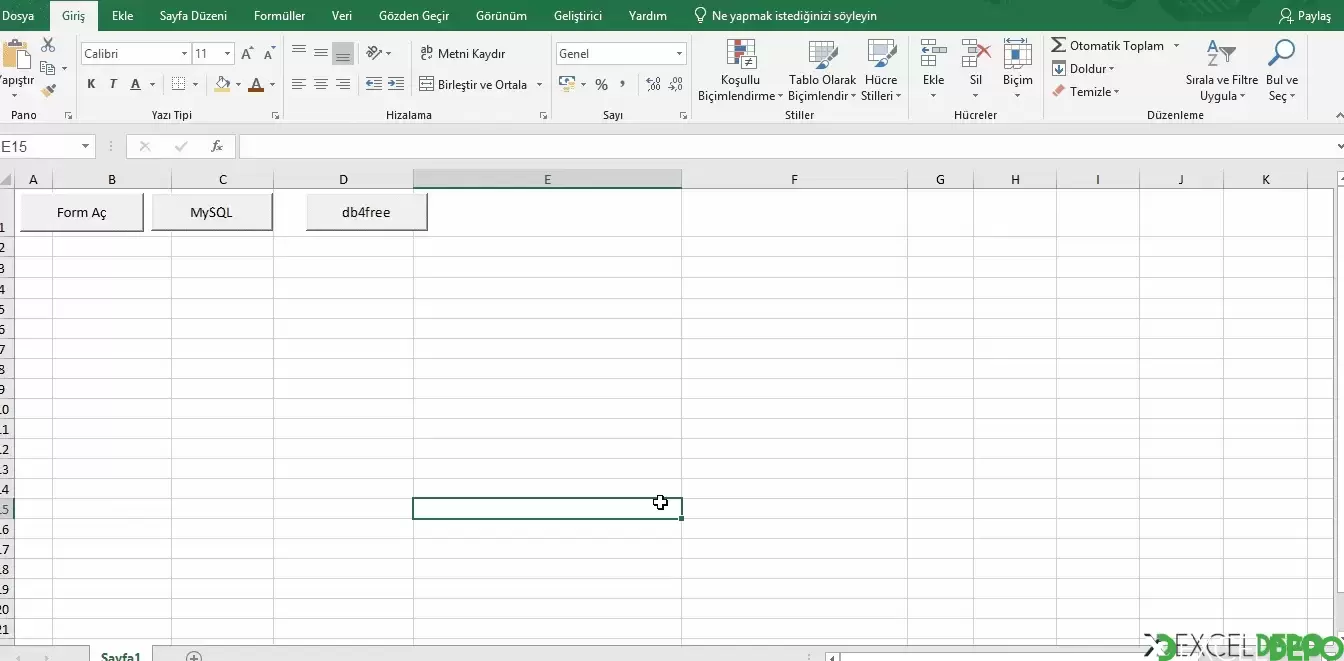Screen dimensions: 1344x661
Task: Increase font size with the large A icon
Action: point(247,54)
